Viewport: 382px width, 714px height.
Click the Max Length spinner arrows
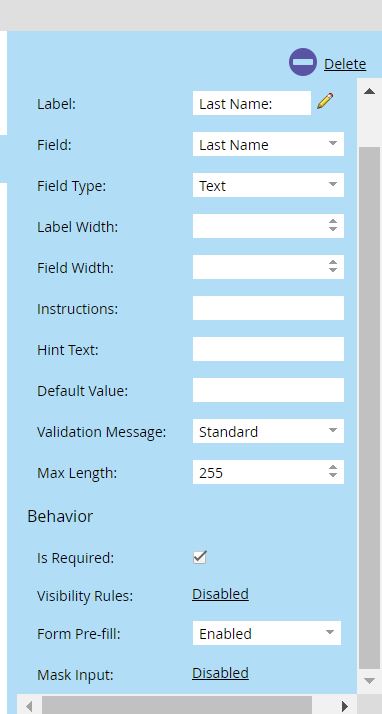(333, 471)
